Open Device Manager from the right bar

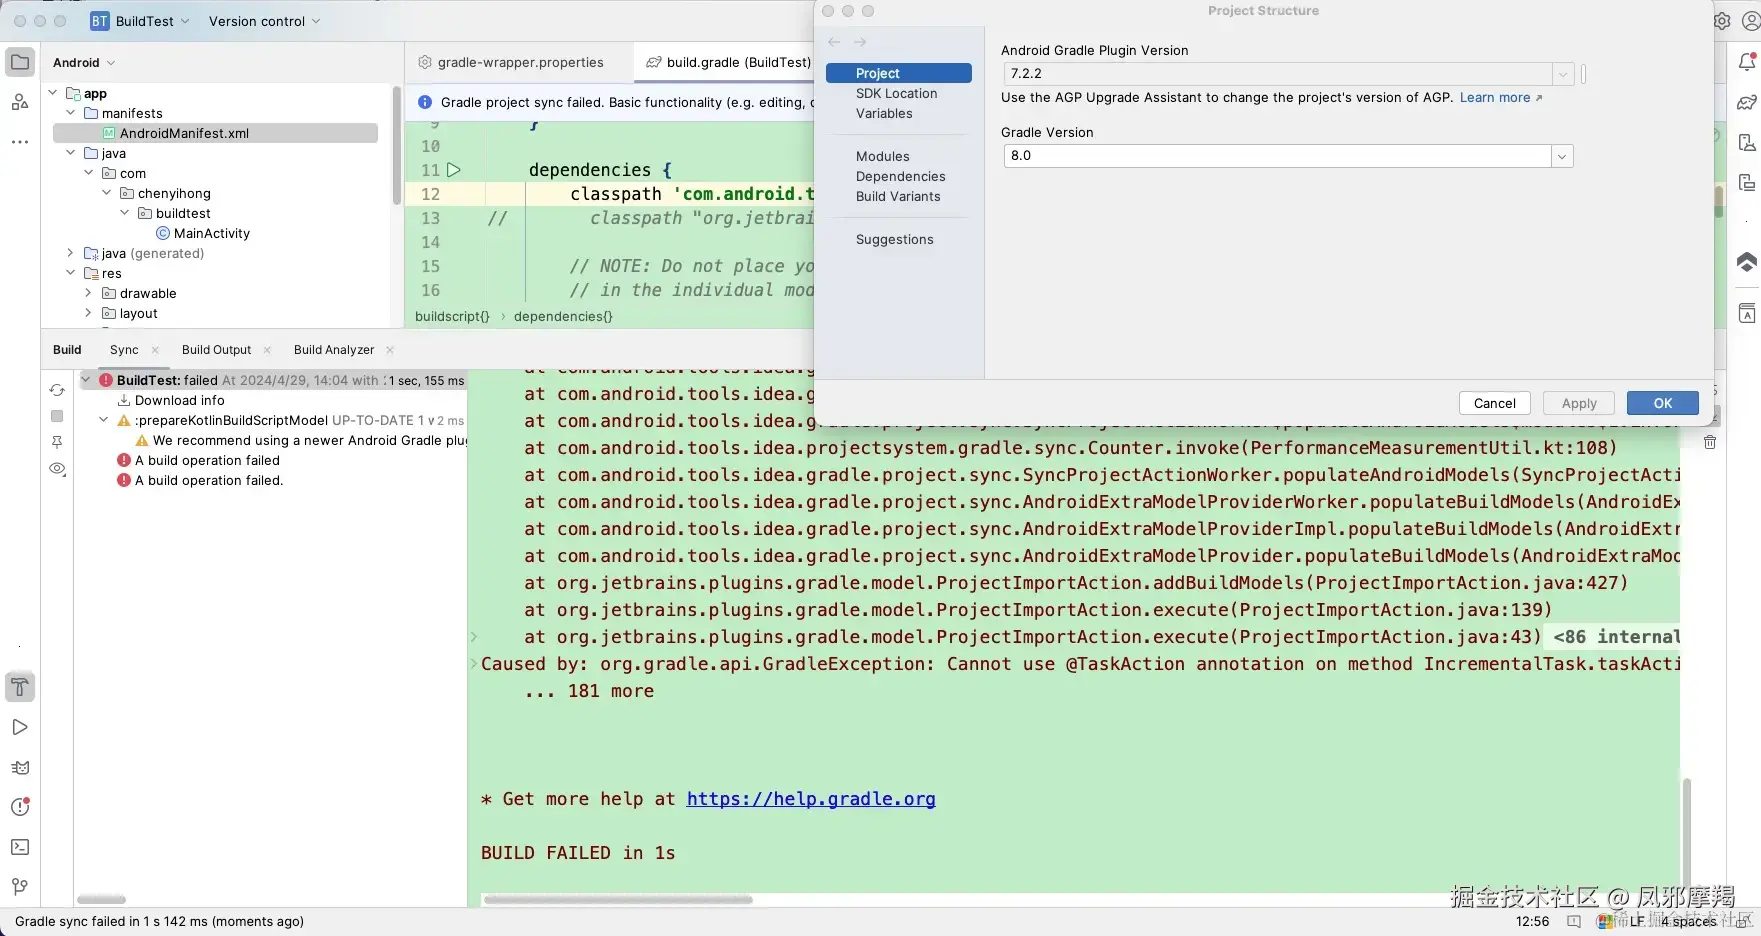coord(1747,142)
